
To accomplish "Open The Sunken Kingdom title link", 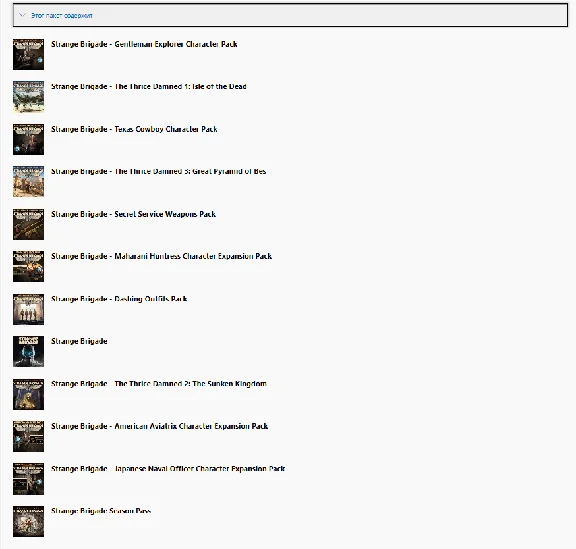I will (x=159, y=384).
